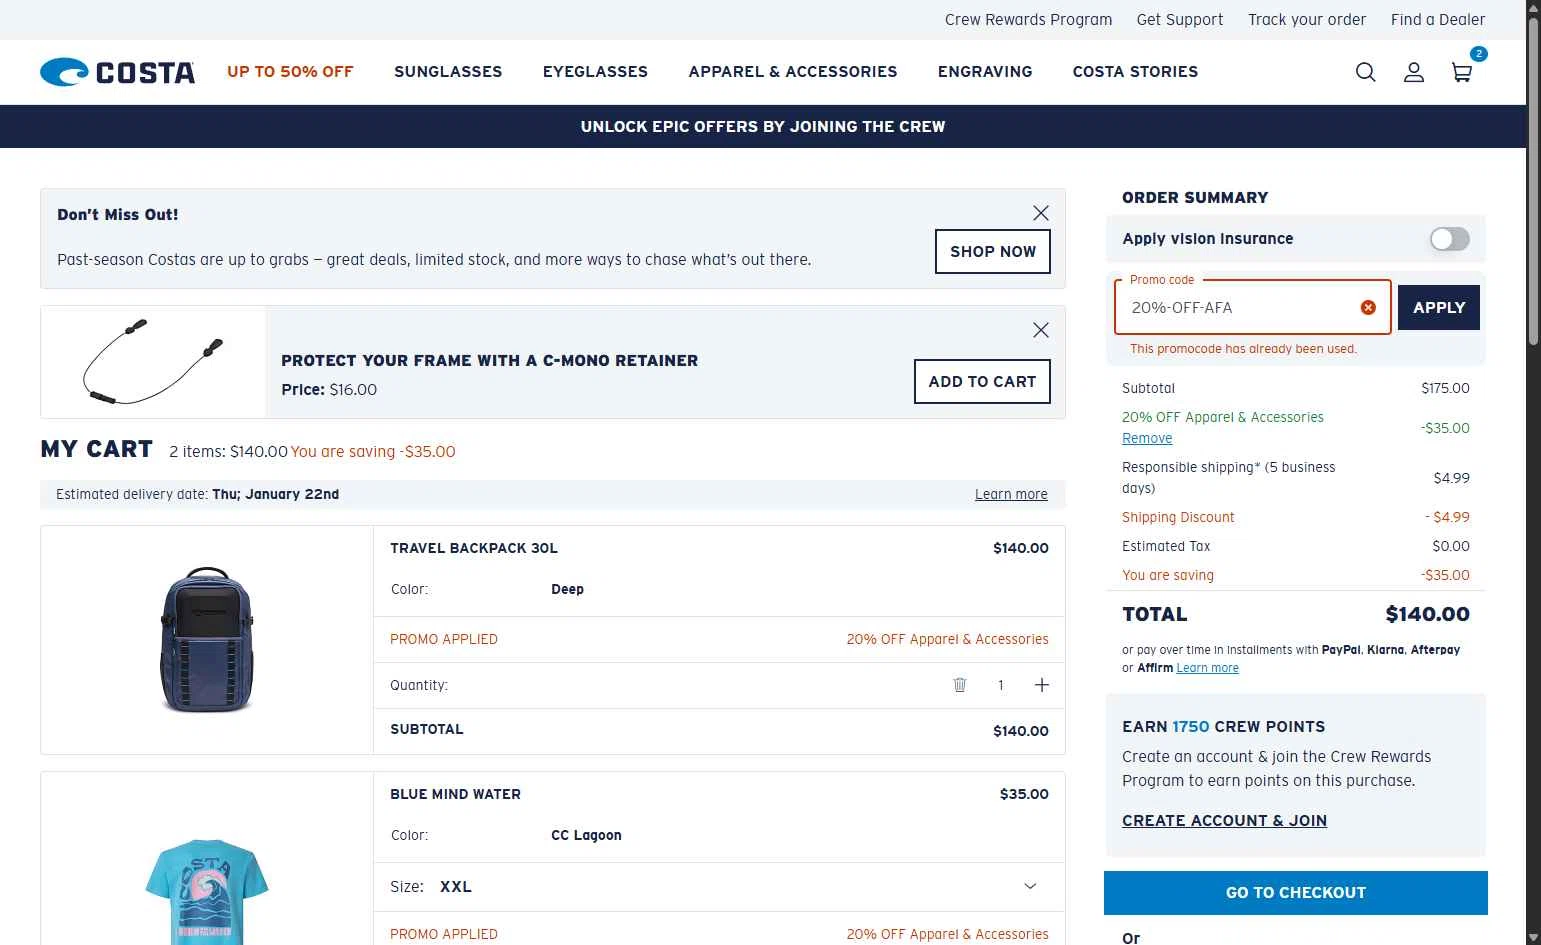
Task: Open the account profile icon
Action: (x=1413, y=72)
